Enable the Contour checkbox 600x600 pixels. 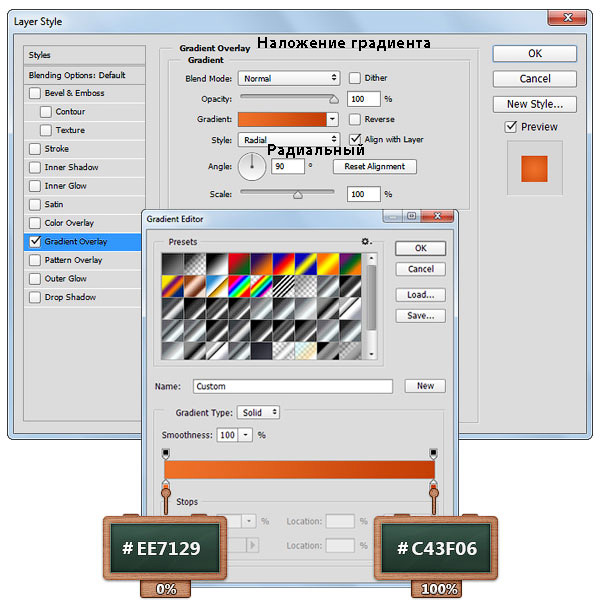pyautogui.click(x=46, y=112)
